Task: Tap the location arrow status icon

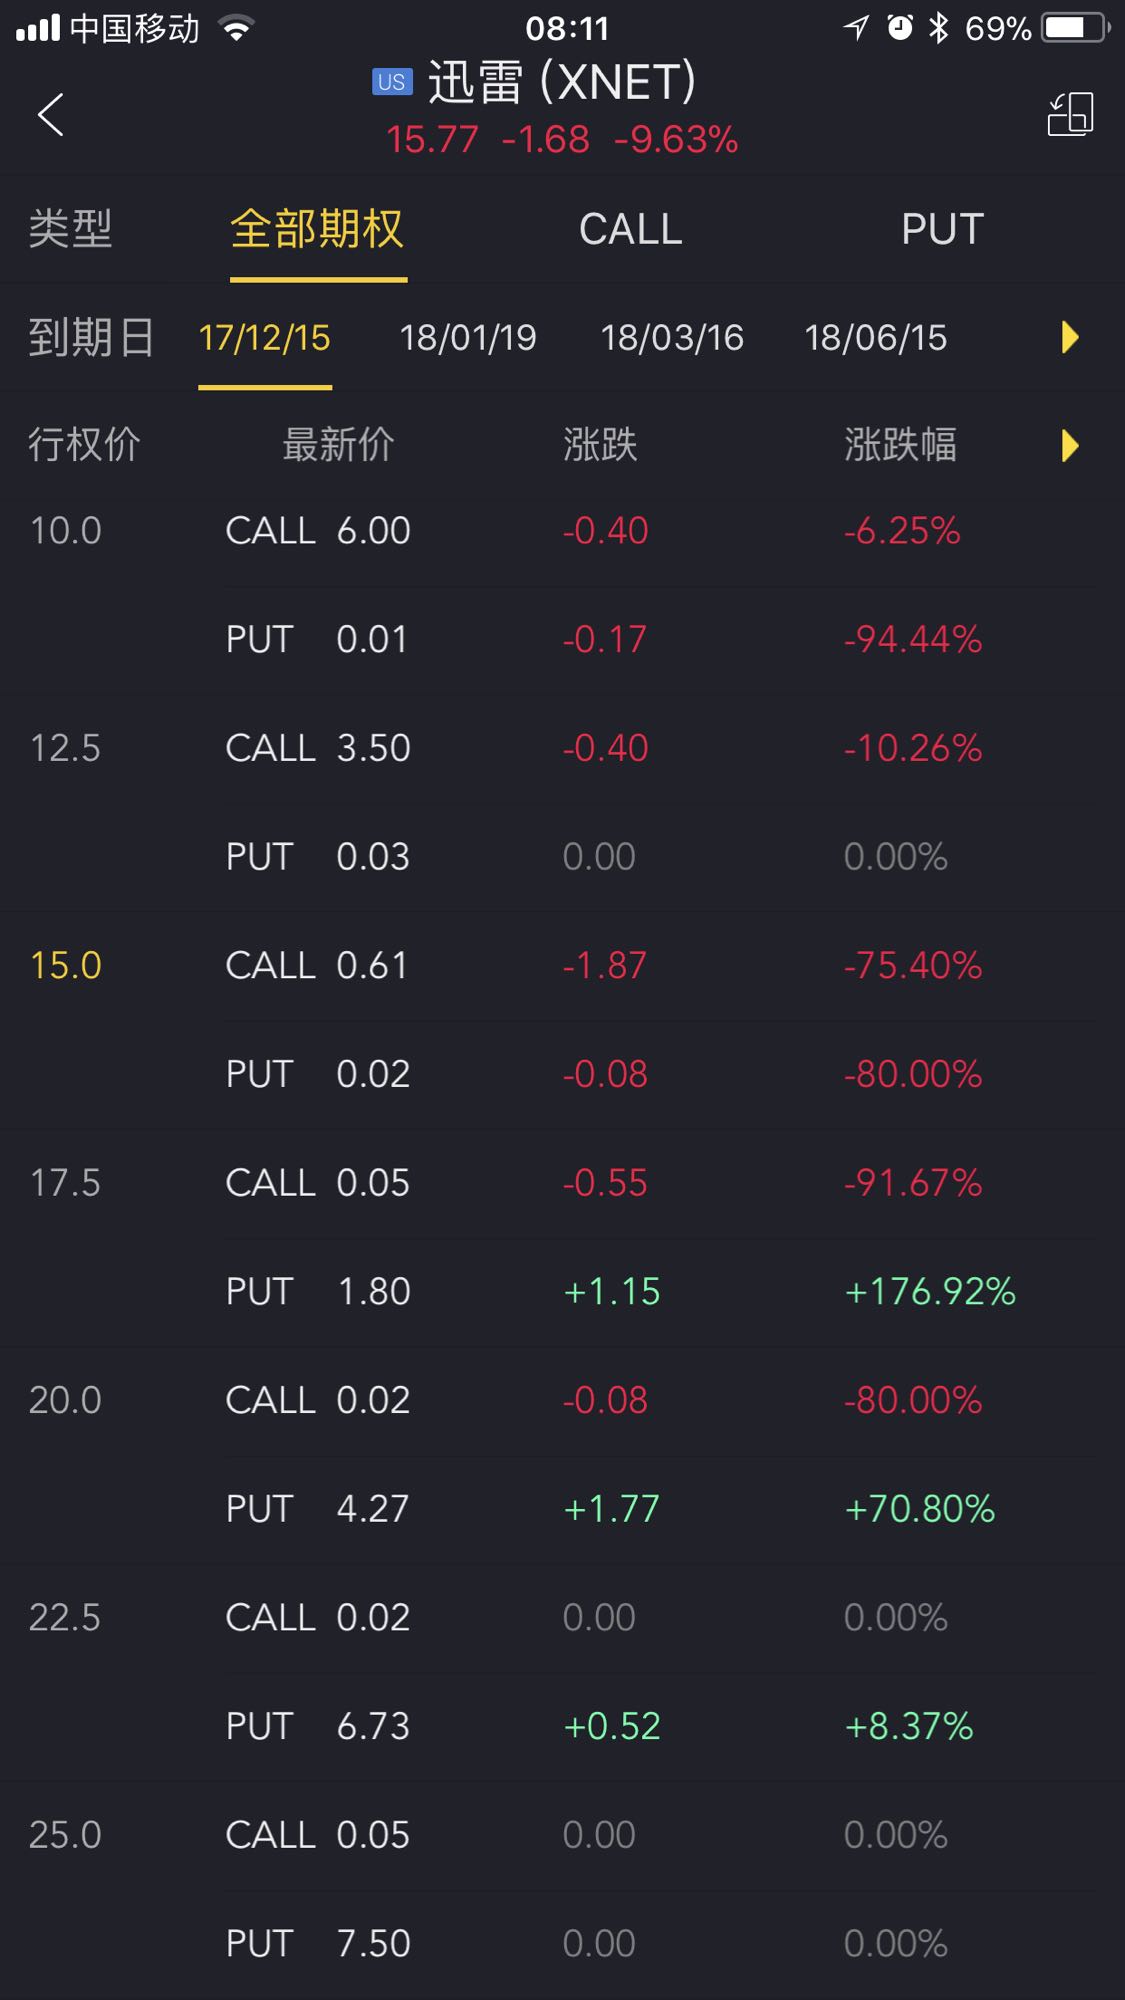Action: click(856, 28)
